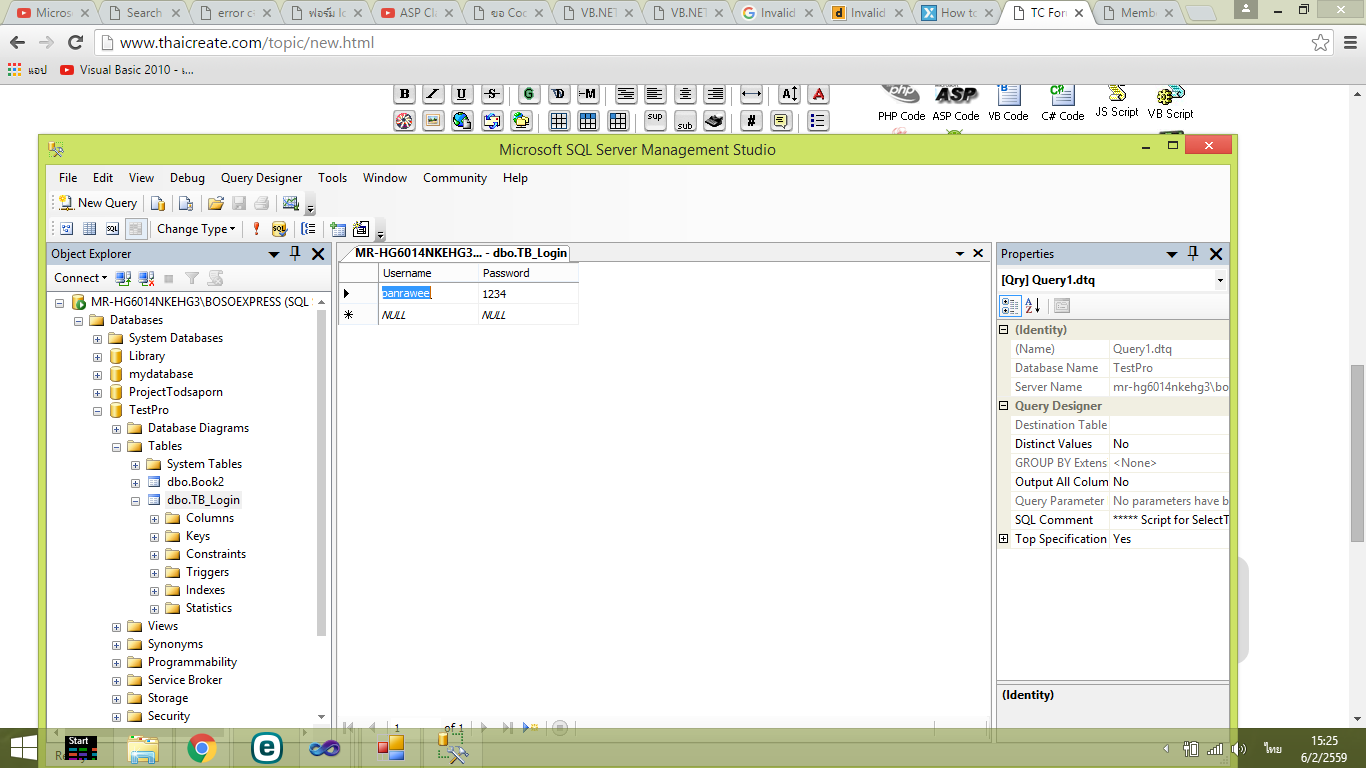Select the mydatabase tree item
Image resolution: width=1366 pixels, height=768 pixels.
(x=160, y=374)
